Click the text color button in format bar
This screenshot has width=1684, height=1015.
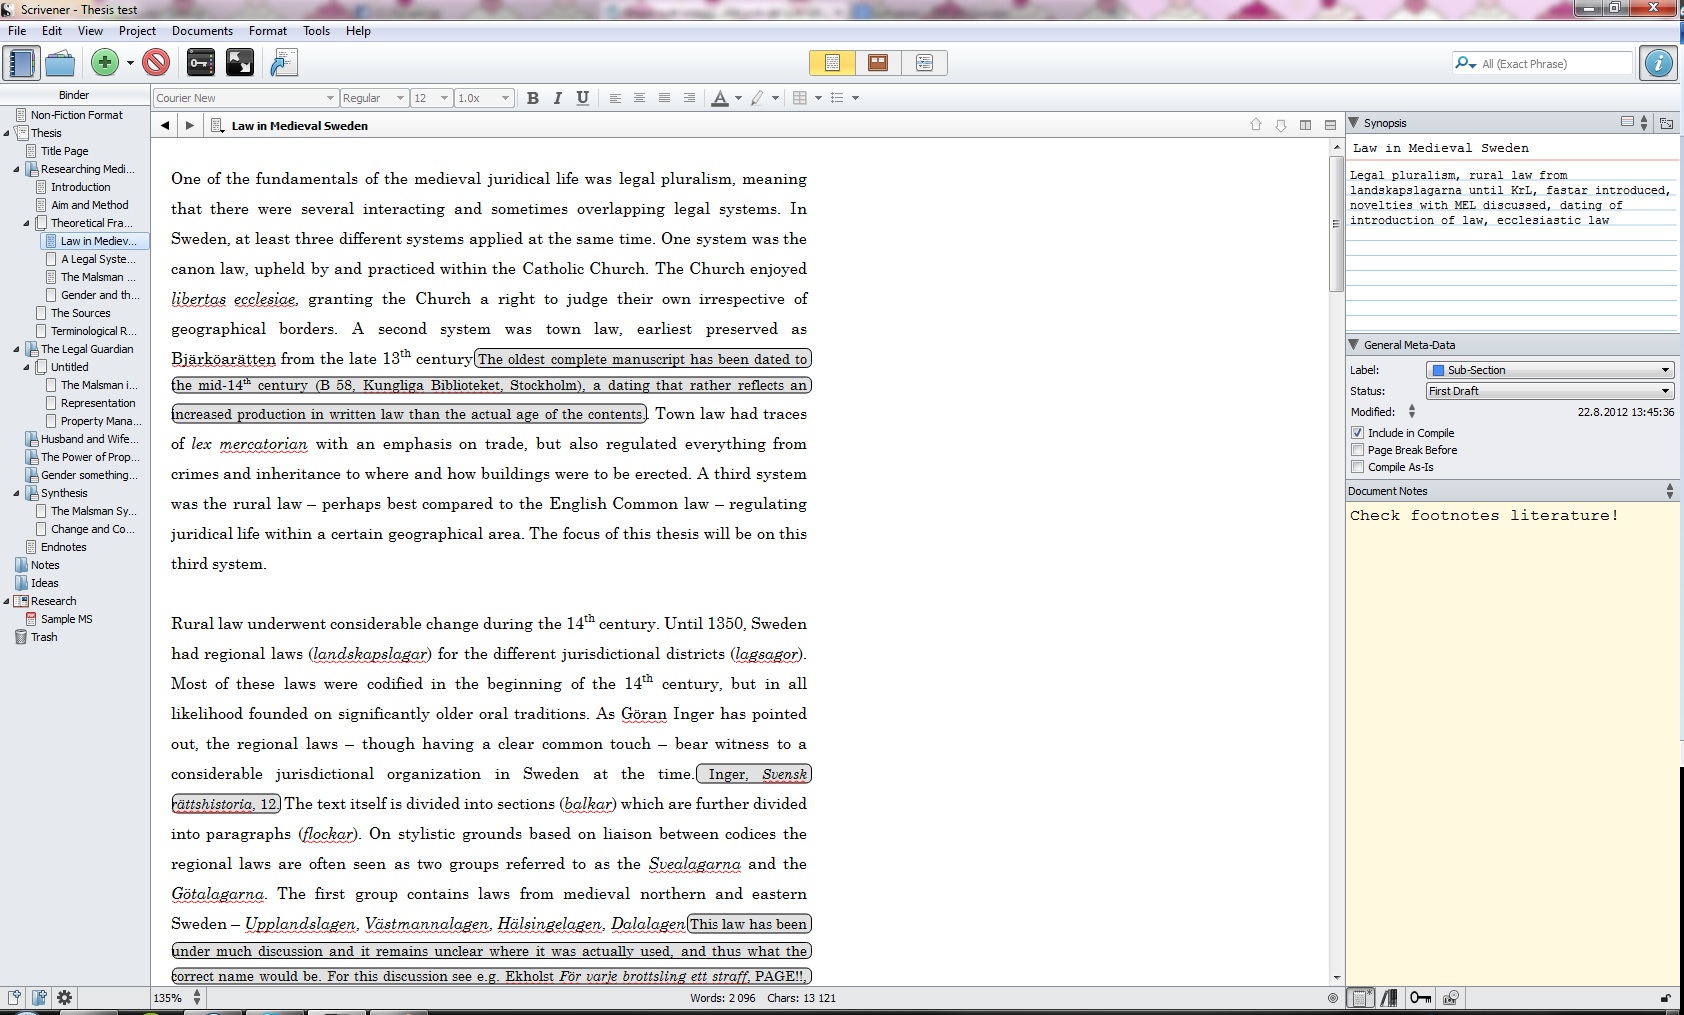pyautogui.click(x=720, y=98)
